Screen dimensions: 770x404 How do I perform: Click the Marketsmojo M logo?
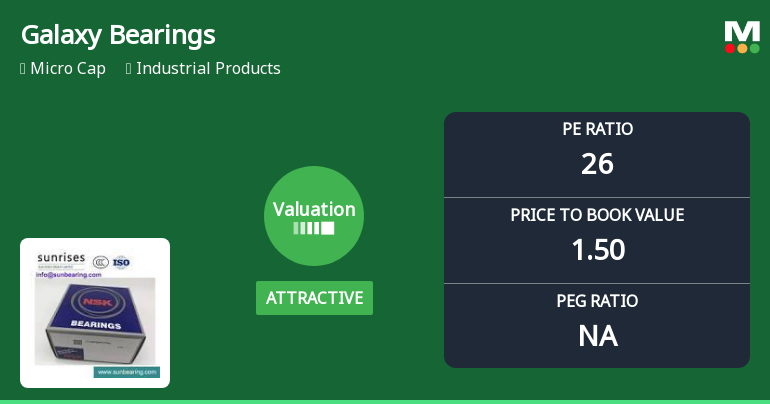coord(742,36)
